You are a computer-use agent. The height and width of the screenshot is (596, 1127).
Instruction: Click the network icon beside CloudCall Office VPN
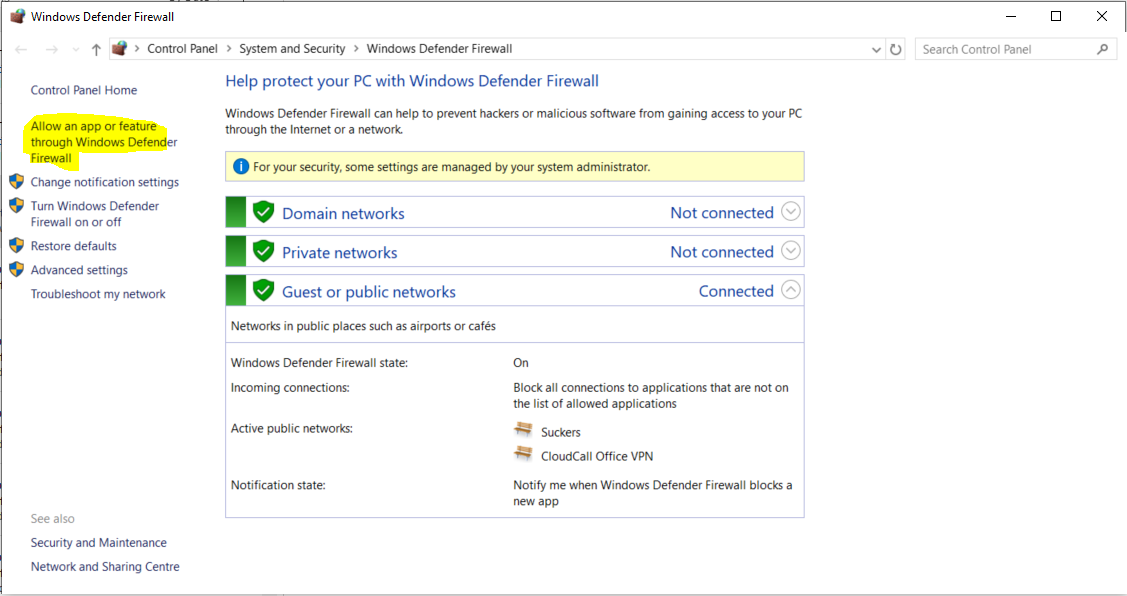click(x=523, y=454)
